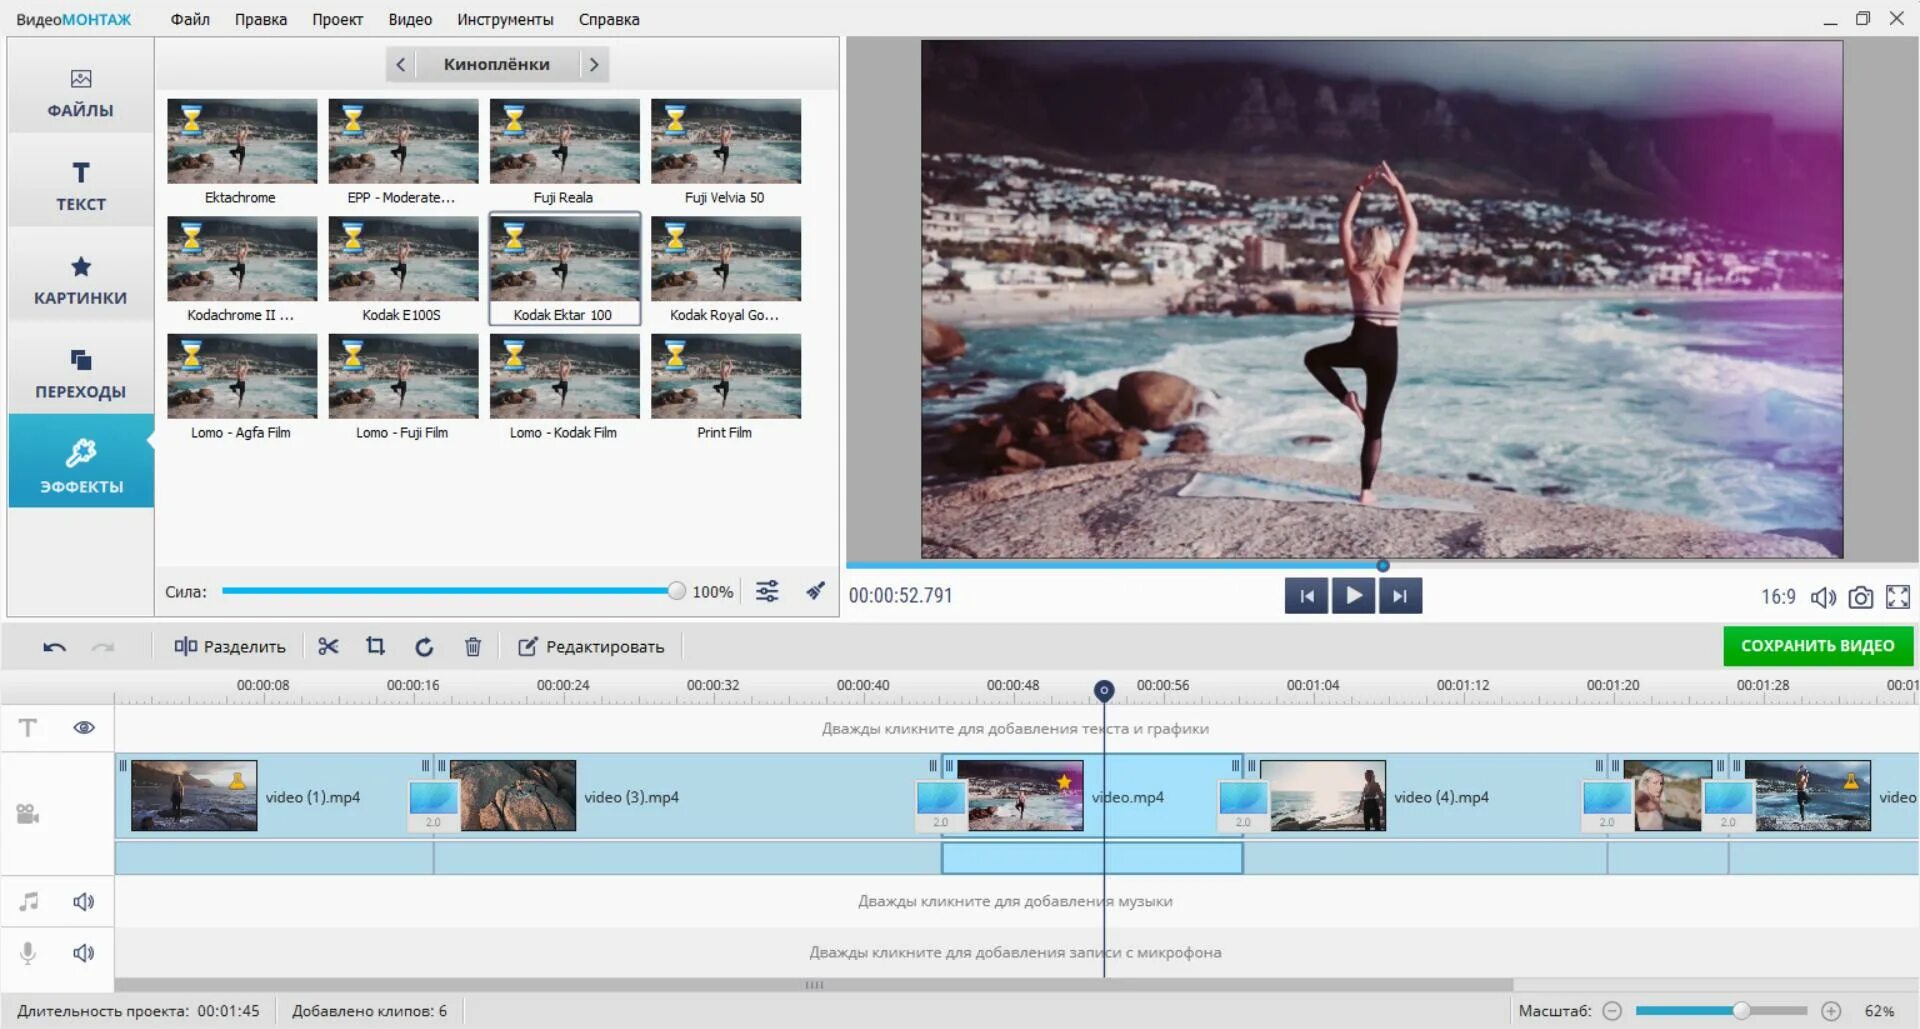This screenshot has height=1029, width=1920.
Task: Apply the Print Film effect thumbnail
Action: click(x=726, y=376)
